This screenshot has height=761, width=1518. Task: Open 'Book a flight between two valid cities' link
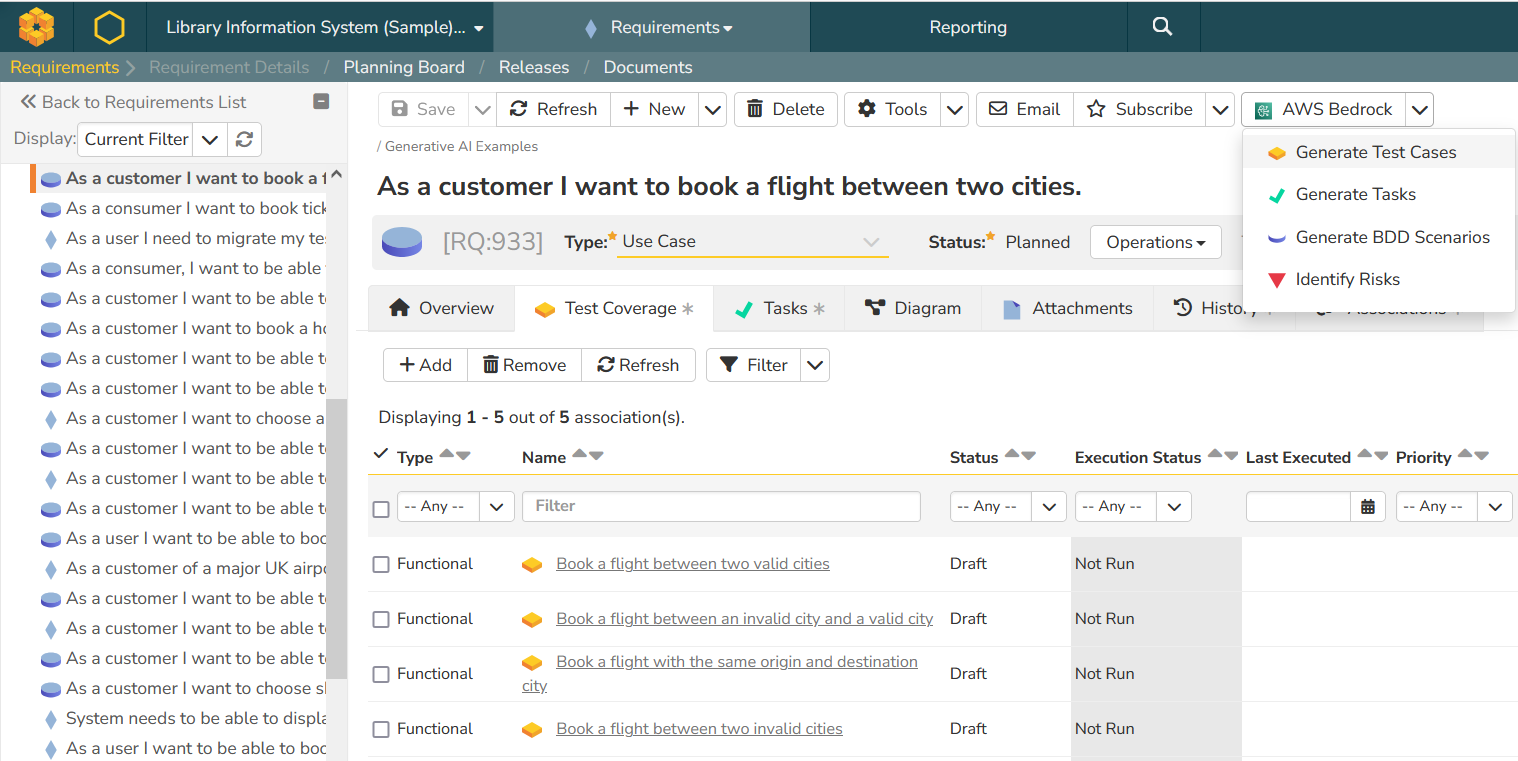(x=692, y=564)
